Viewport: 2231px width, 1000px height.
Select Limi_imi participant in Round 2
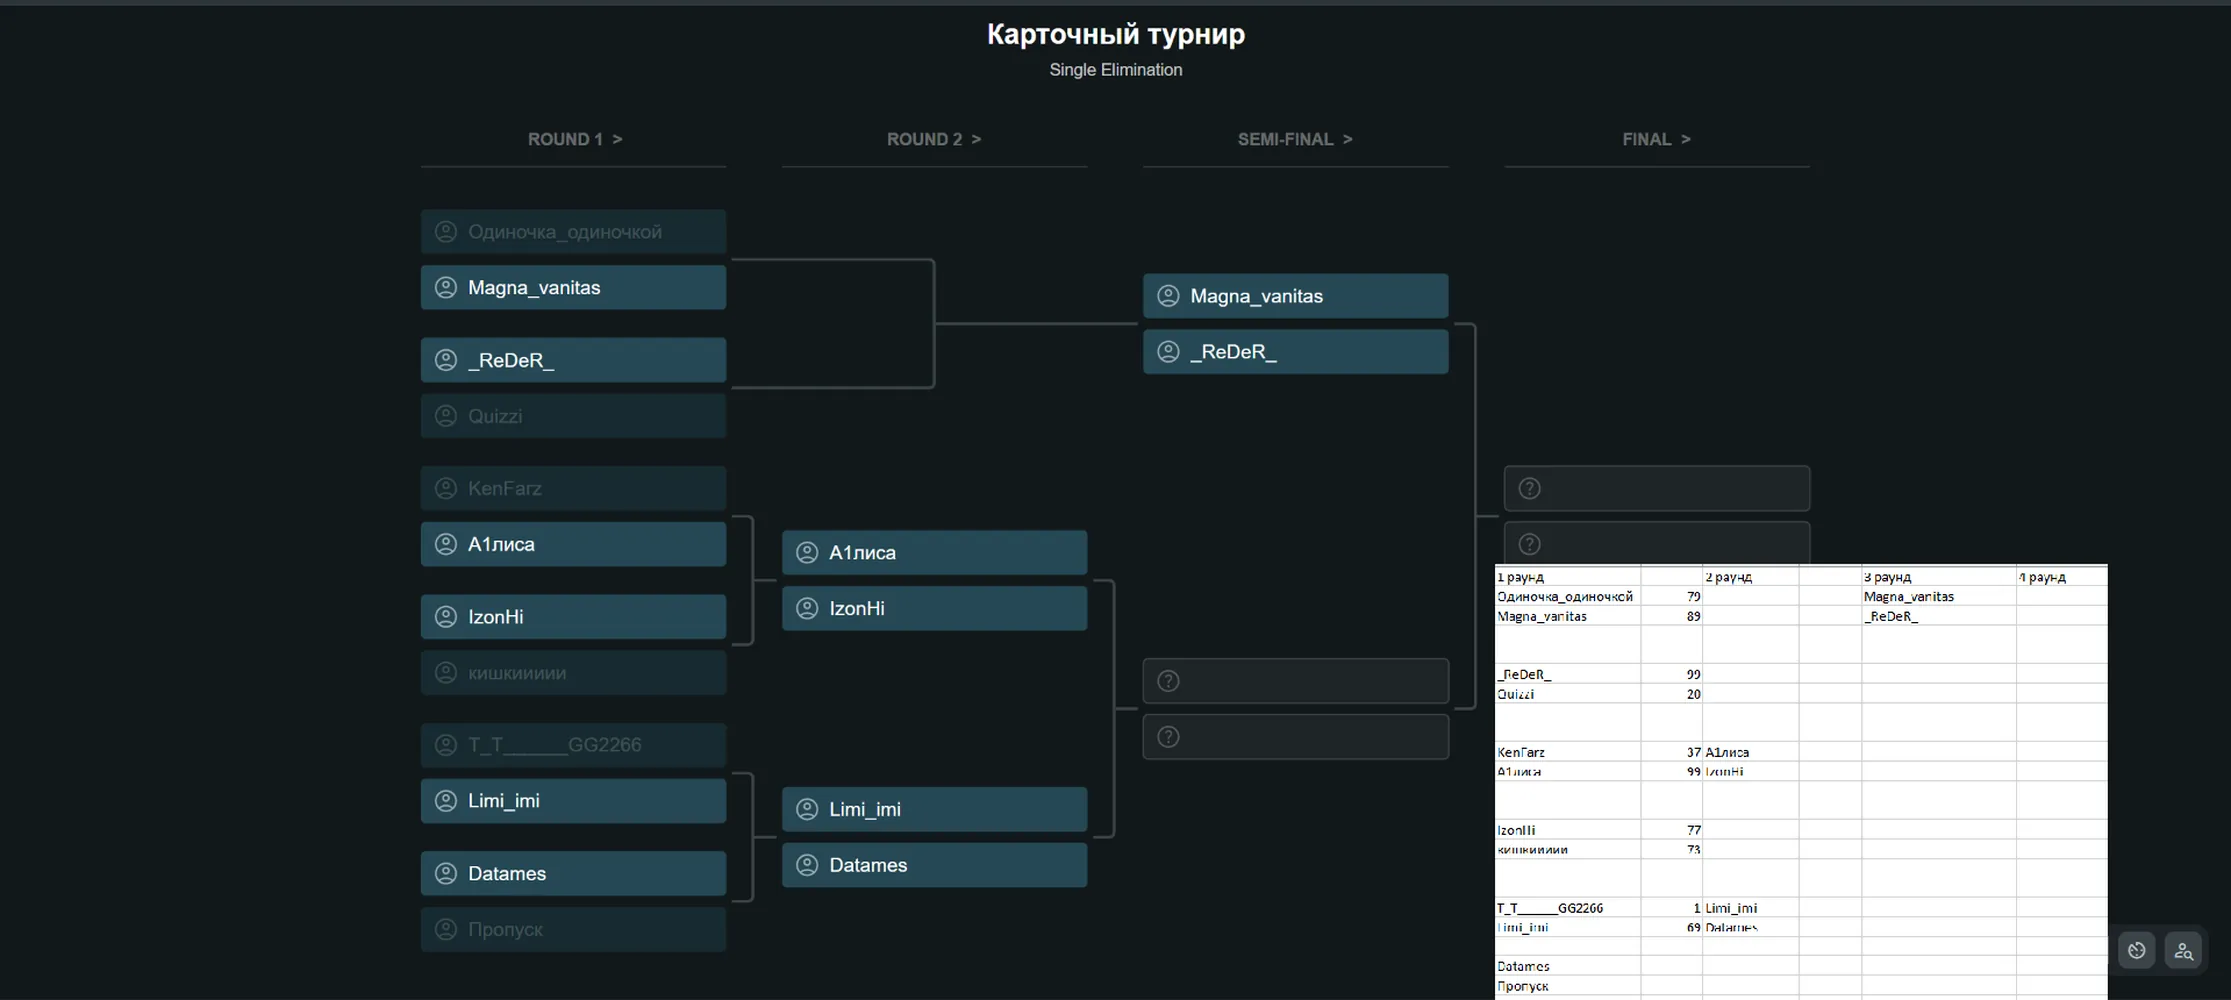(x=934, y=809)
